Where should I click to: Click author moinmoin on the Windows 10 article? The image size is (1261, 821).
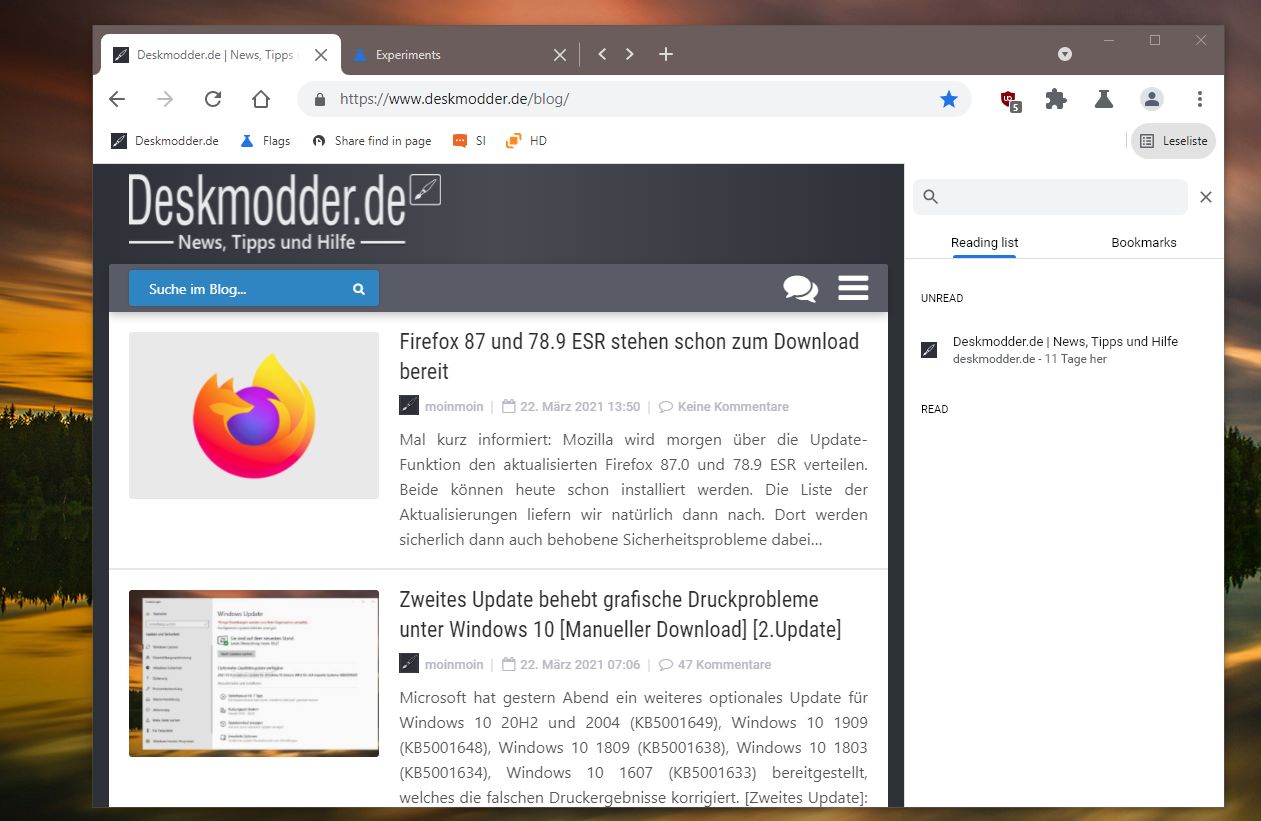coord(454,665)
